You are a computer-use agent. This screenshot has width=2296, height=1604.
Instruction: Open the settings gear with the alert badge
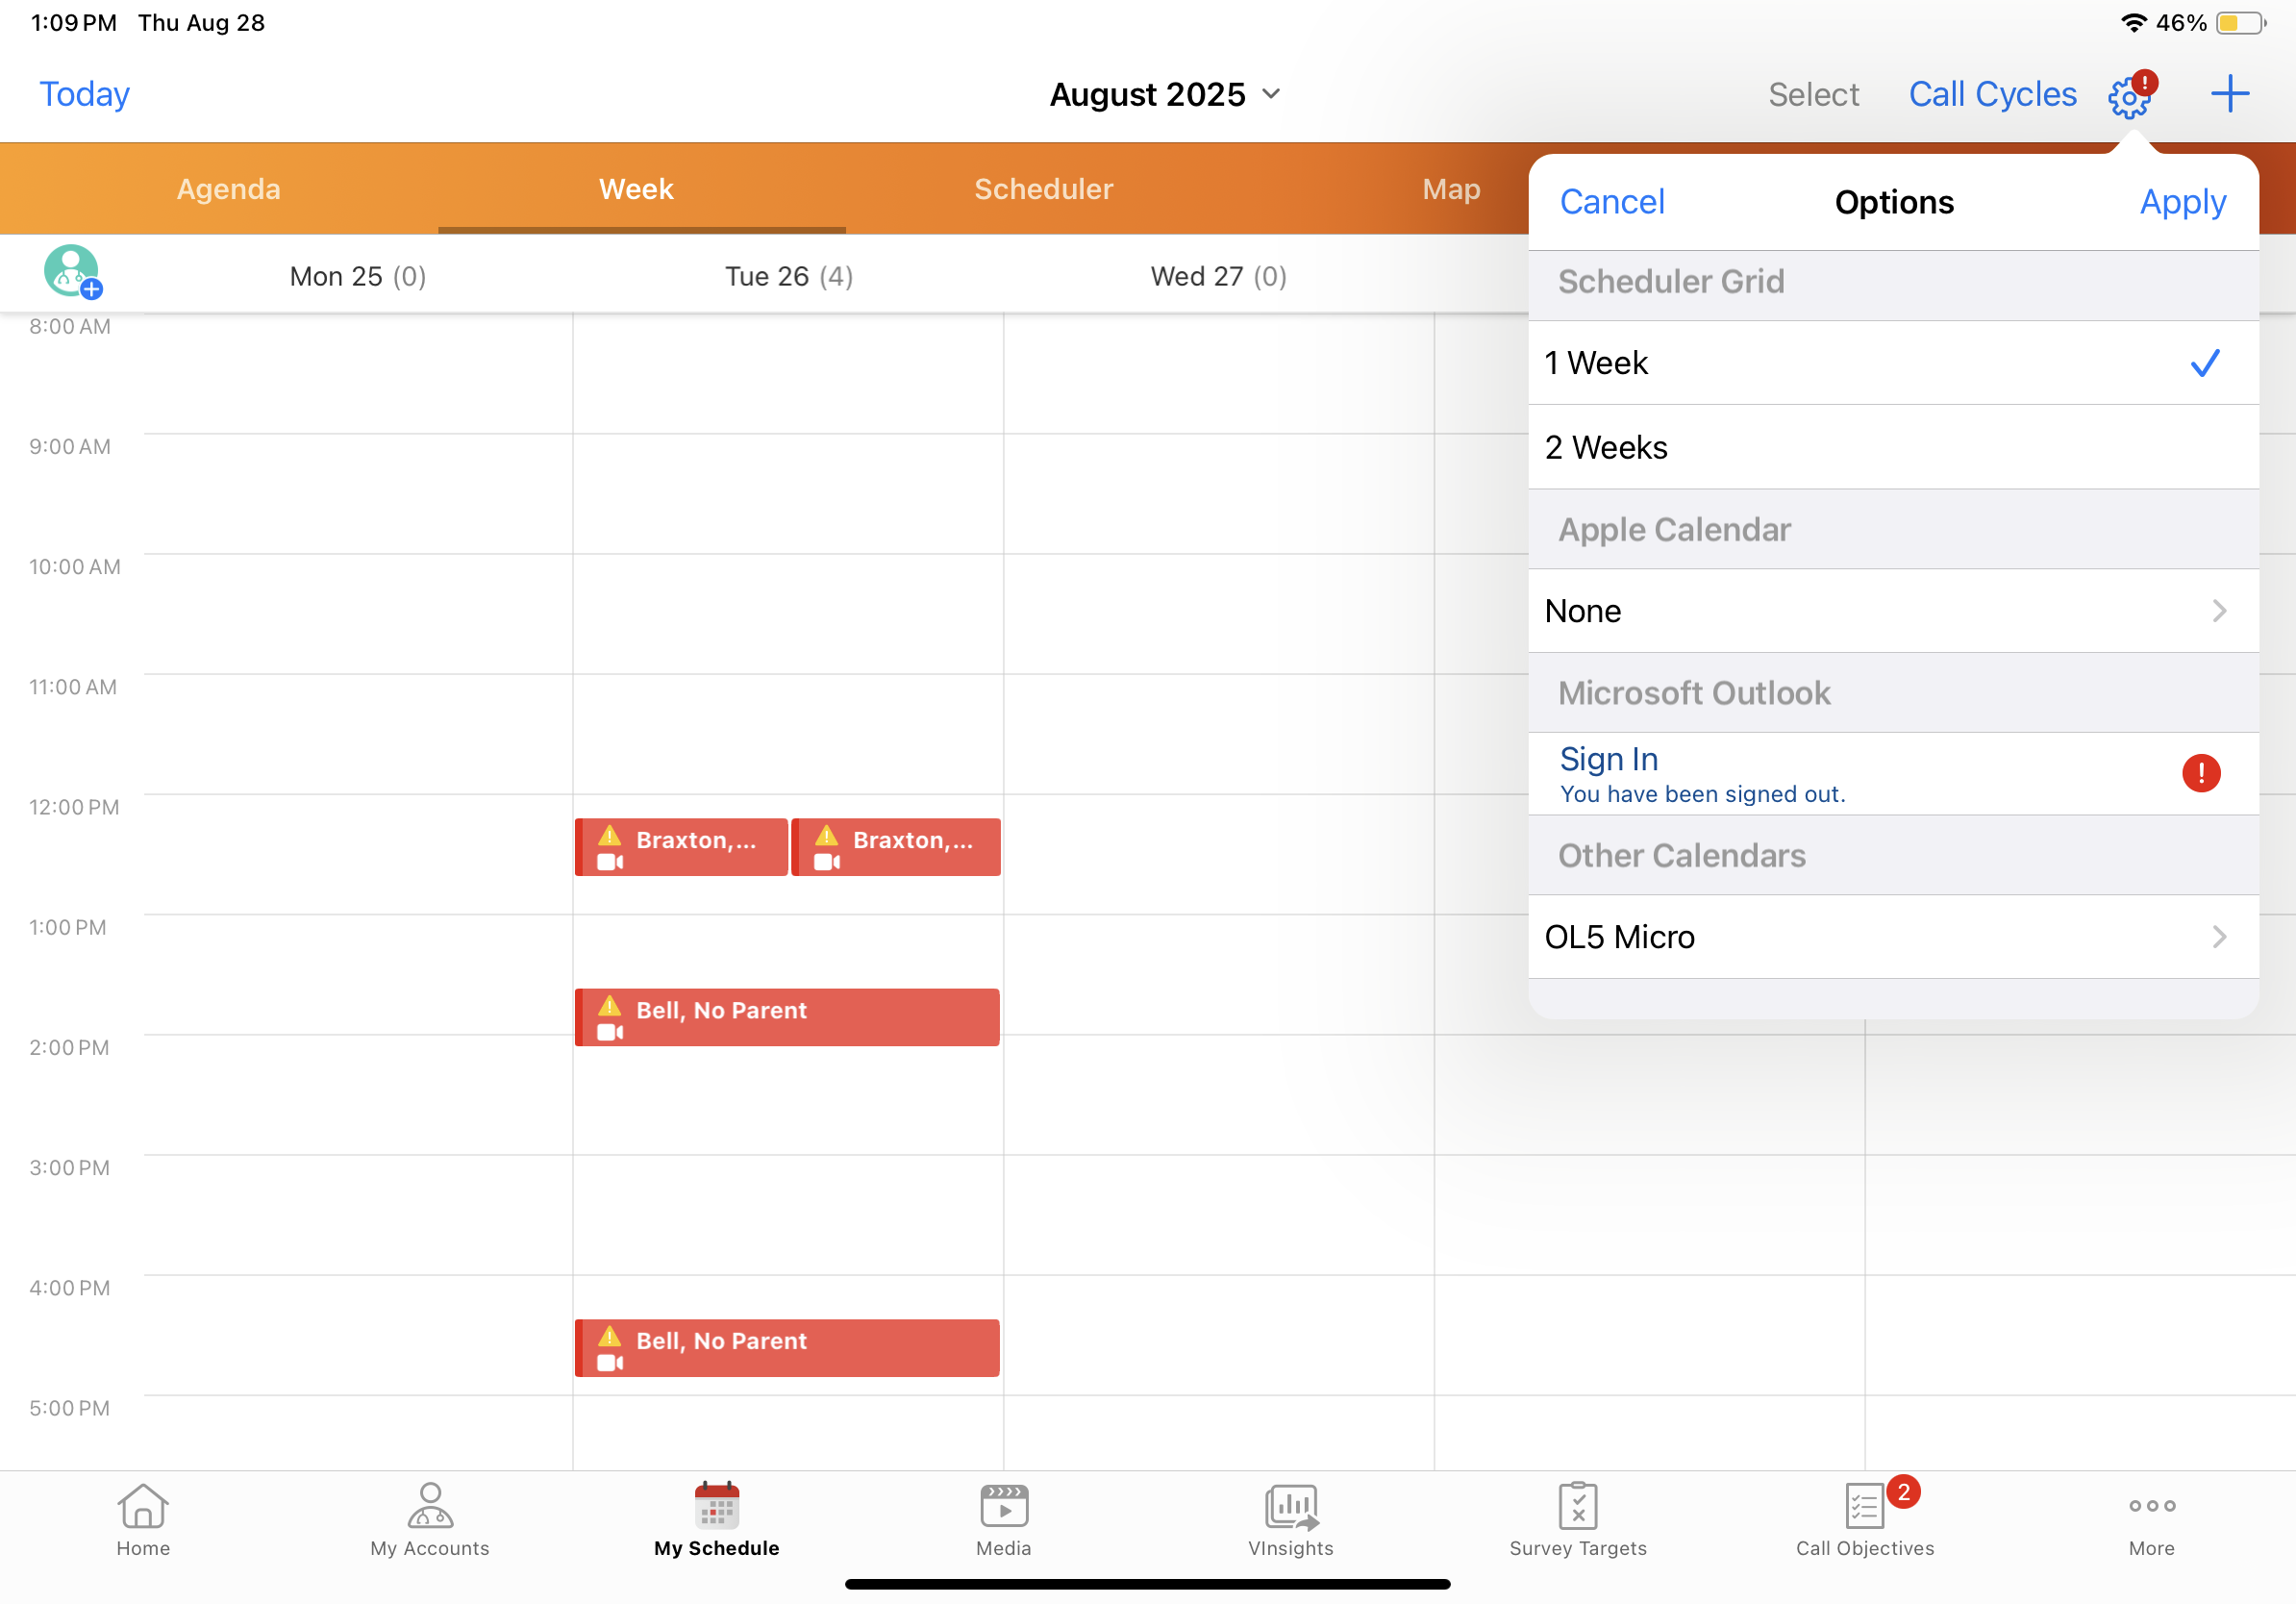[2130, 94]
